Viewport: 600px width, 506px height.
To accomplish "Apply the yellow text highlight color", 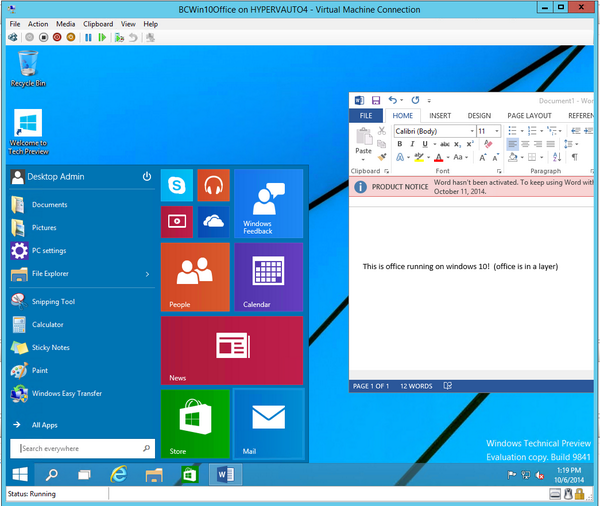I will [419, 157].
